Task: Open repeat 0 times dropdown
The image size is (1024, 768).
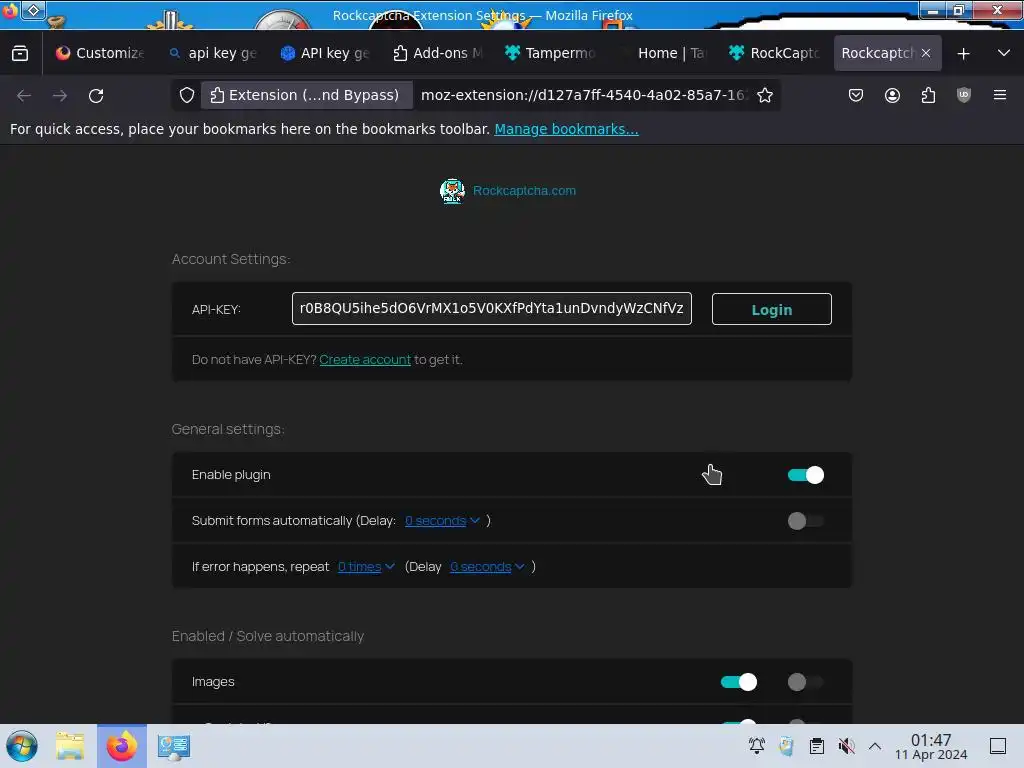Action: [366, 567]
